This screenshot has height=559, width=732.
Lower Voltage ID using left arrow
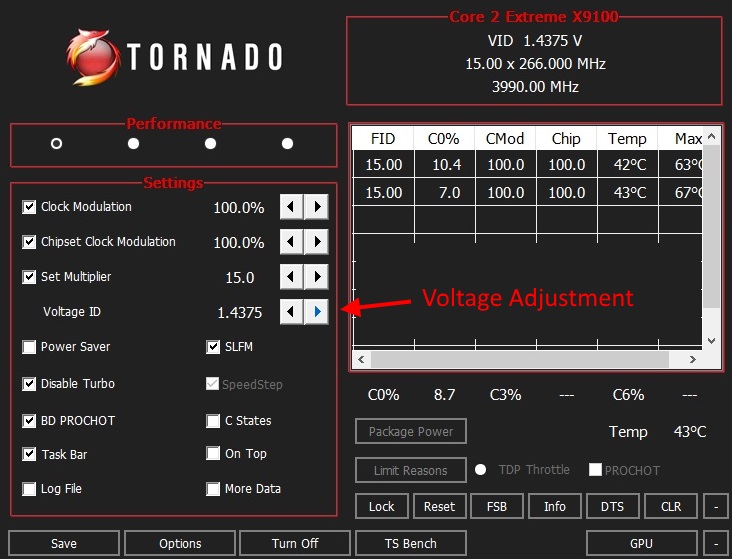click(x=291, y=311)
